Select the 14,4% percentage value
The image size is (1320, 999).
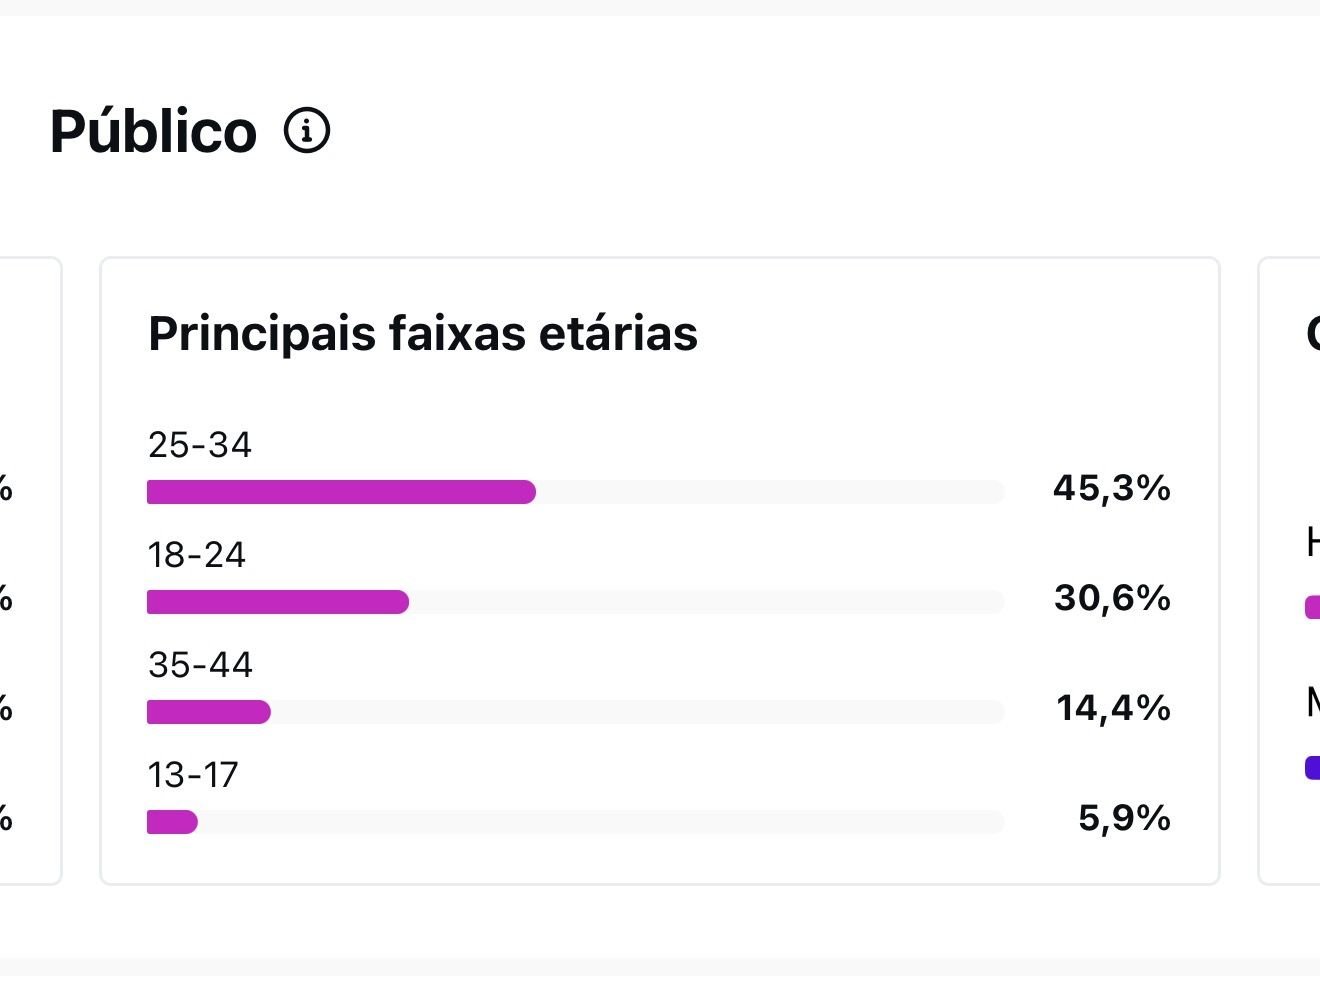pyautogui.click(x=1113, y=708)
